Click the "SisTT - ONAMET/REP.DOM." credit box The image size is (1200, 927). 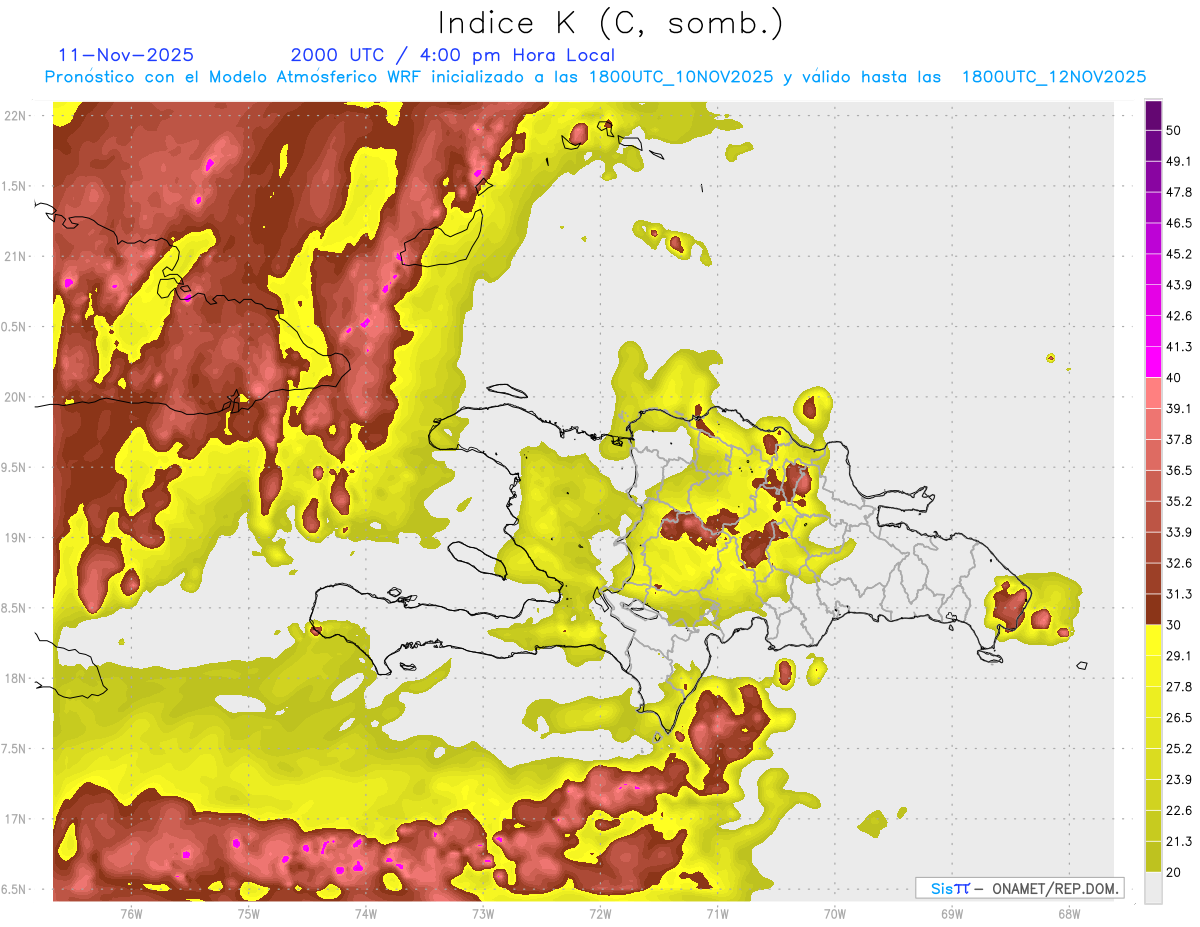click(x=1019, y=888)
